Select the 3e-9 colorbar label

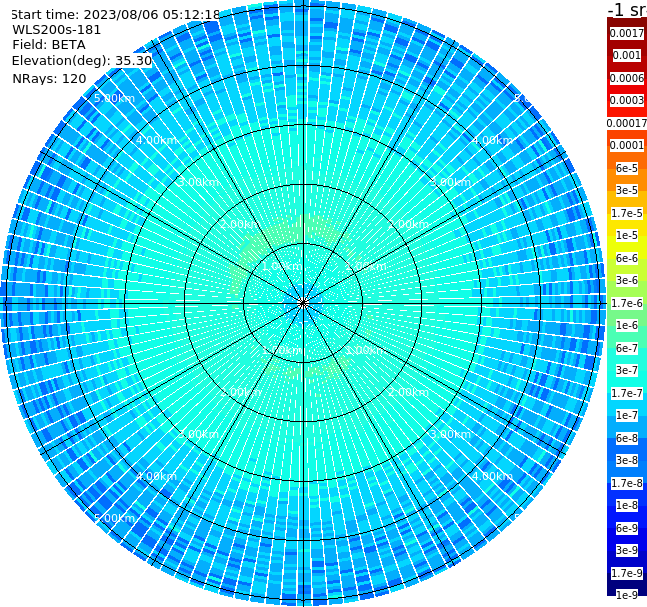627,550
